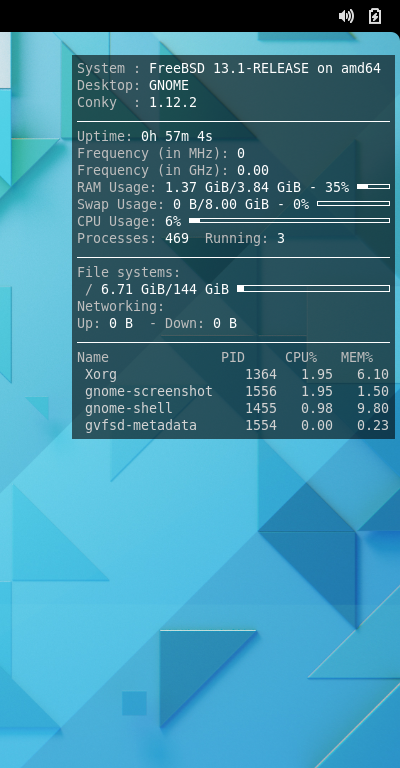
Task: Select the disk usage '6.71 GiB/144 GiB'
Action: 165,289
